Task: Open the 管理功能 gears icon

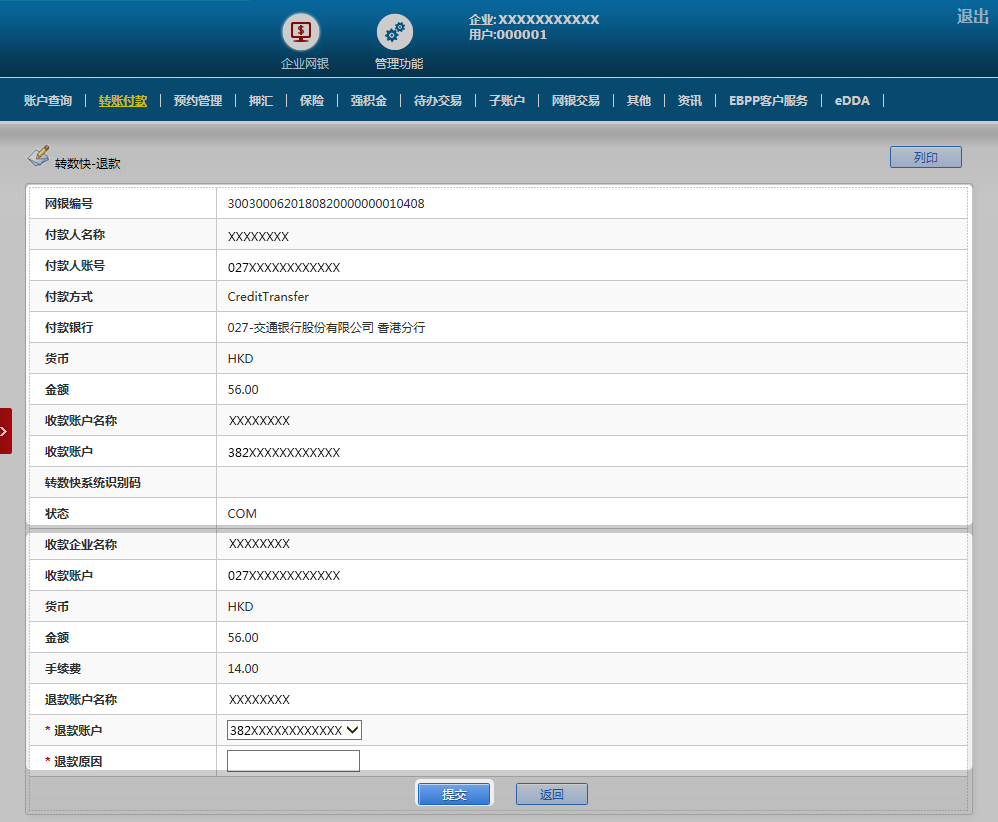Action: 395,32
